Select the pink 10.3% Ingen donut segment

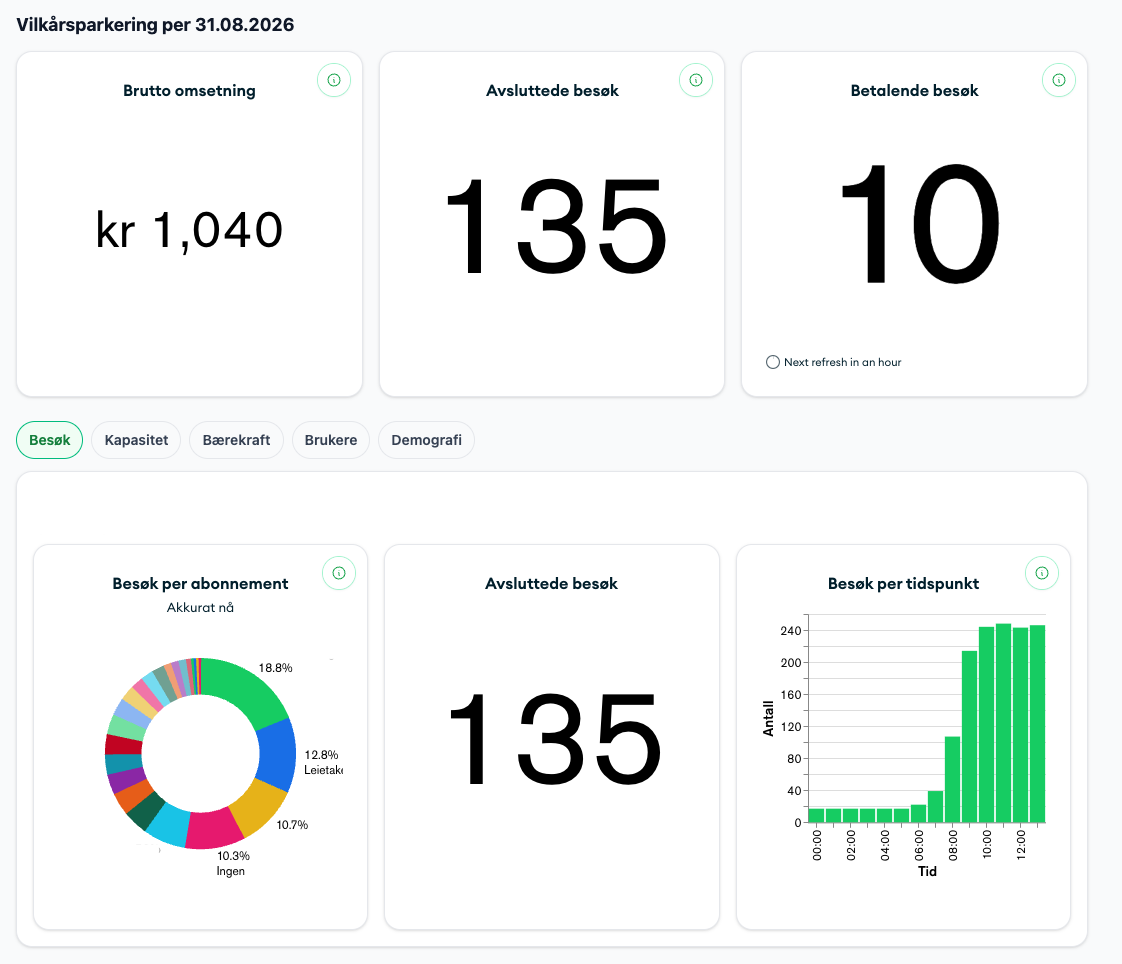(x=213, y=829)
